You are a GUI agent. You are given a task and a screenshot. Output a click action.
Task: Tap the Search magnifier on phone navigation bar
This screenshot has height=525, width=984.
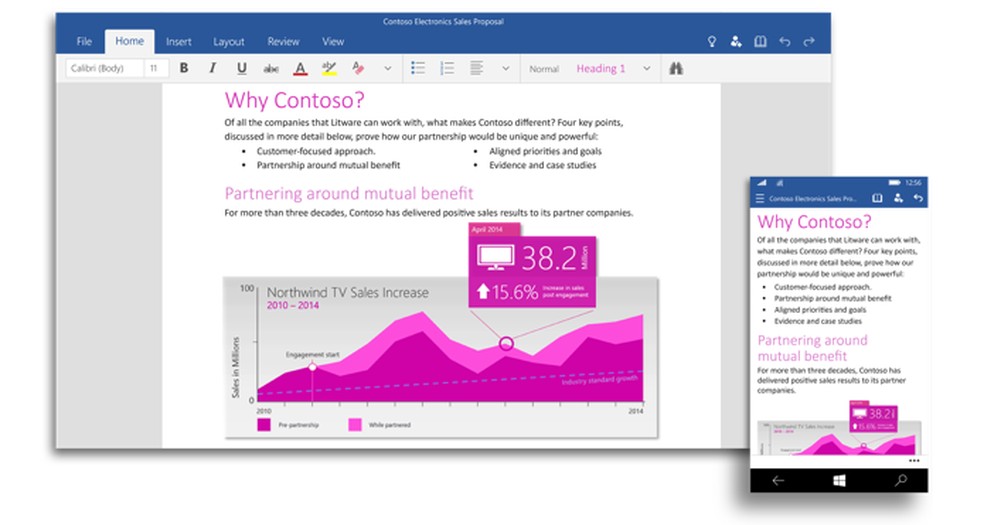pyautogui.click(x=901, y=480)
